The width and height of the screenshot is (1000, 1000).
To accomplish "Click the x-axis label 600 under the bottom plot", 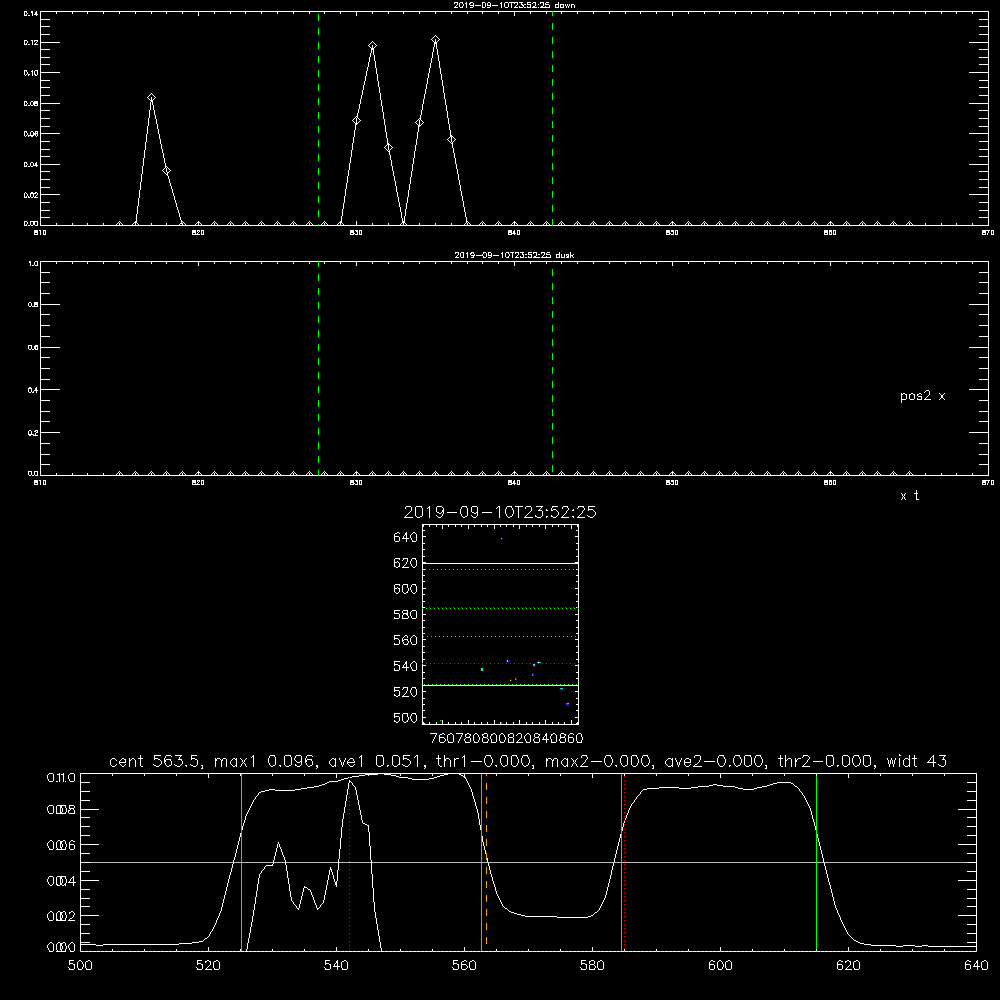I will pos(720,966).
